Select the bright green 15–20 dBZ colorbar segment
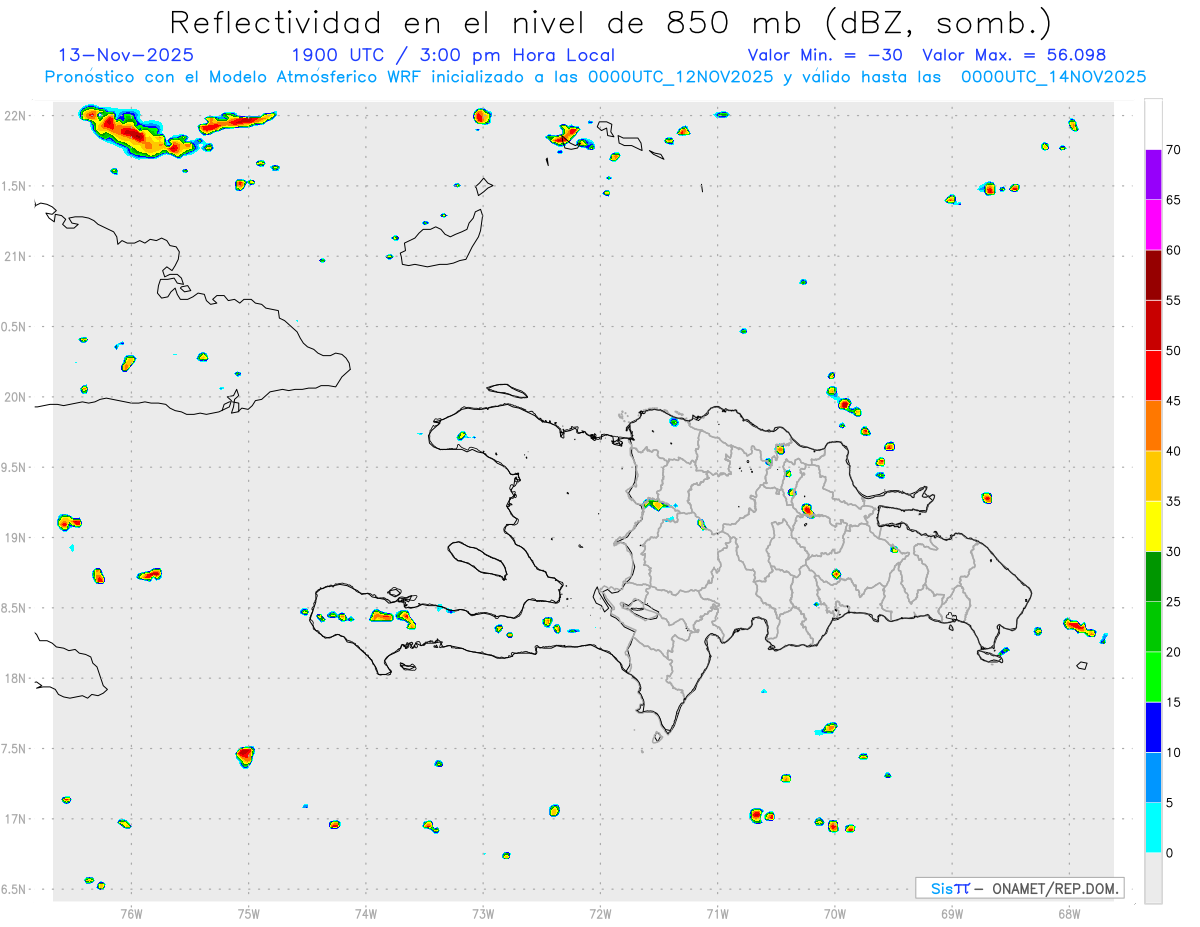Viewport: 1200px width, 927px height. pos(1153,677)
